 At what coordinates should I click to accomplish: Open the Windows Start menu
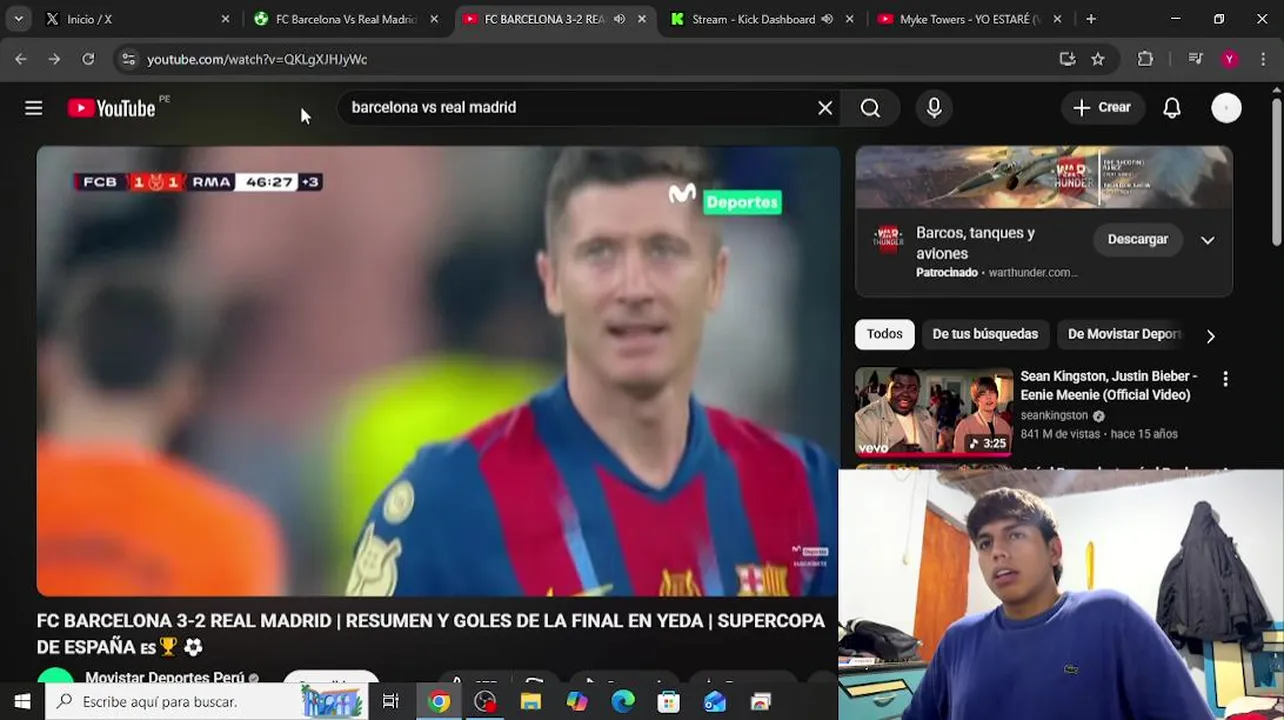pos(22,702)
